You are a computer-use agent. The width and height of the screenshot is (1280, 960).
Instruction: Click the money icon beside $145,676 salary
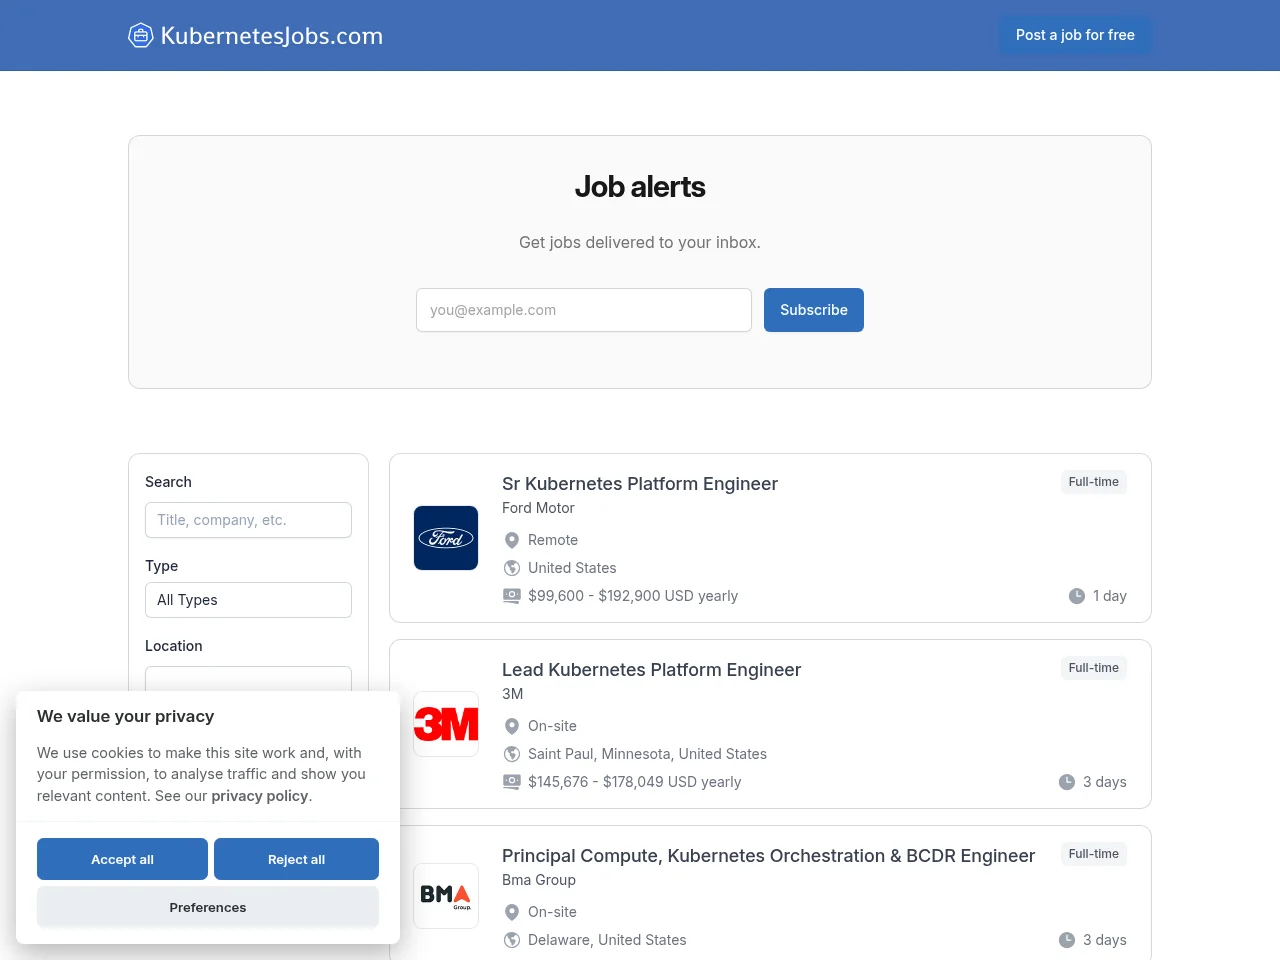pos(512,782)
